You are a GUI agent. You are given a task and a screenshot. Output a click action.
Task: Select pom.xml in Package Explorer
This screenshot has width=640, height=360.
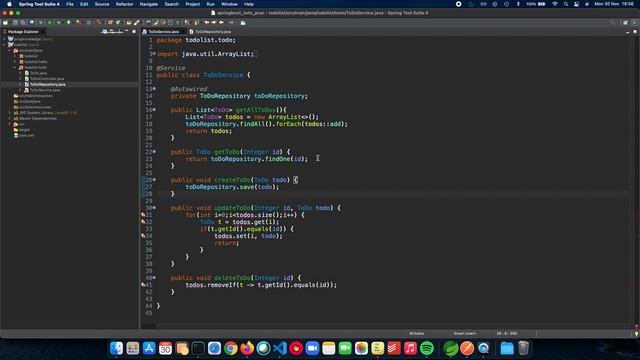pos(27,136)
